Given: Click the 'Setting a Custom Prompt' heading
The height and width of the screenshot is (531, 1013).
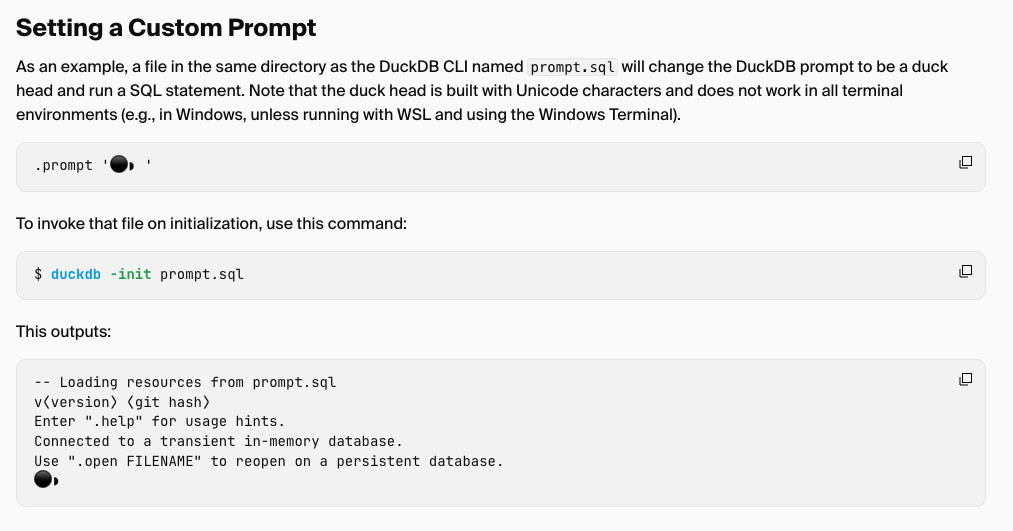Looking at the screenshot, I should (x=166, y=28).
